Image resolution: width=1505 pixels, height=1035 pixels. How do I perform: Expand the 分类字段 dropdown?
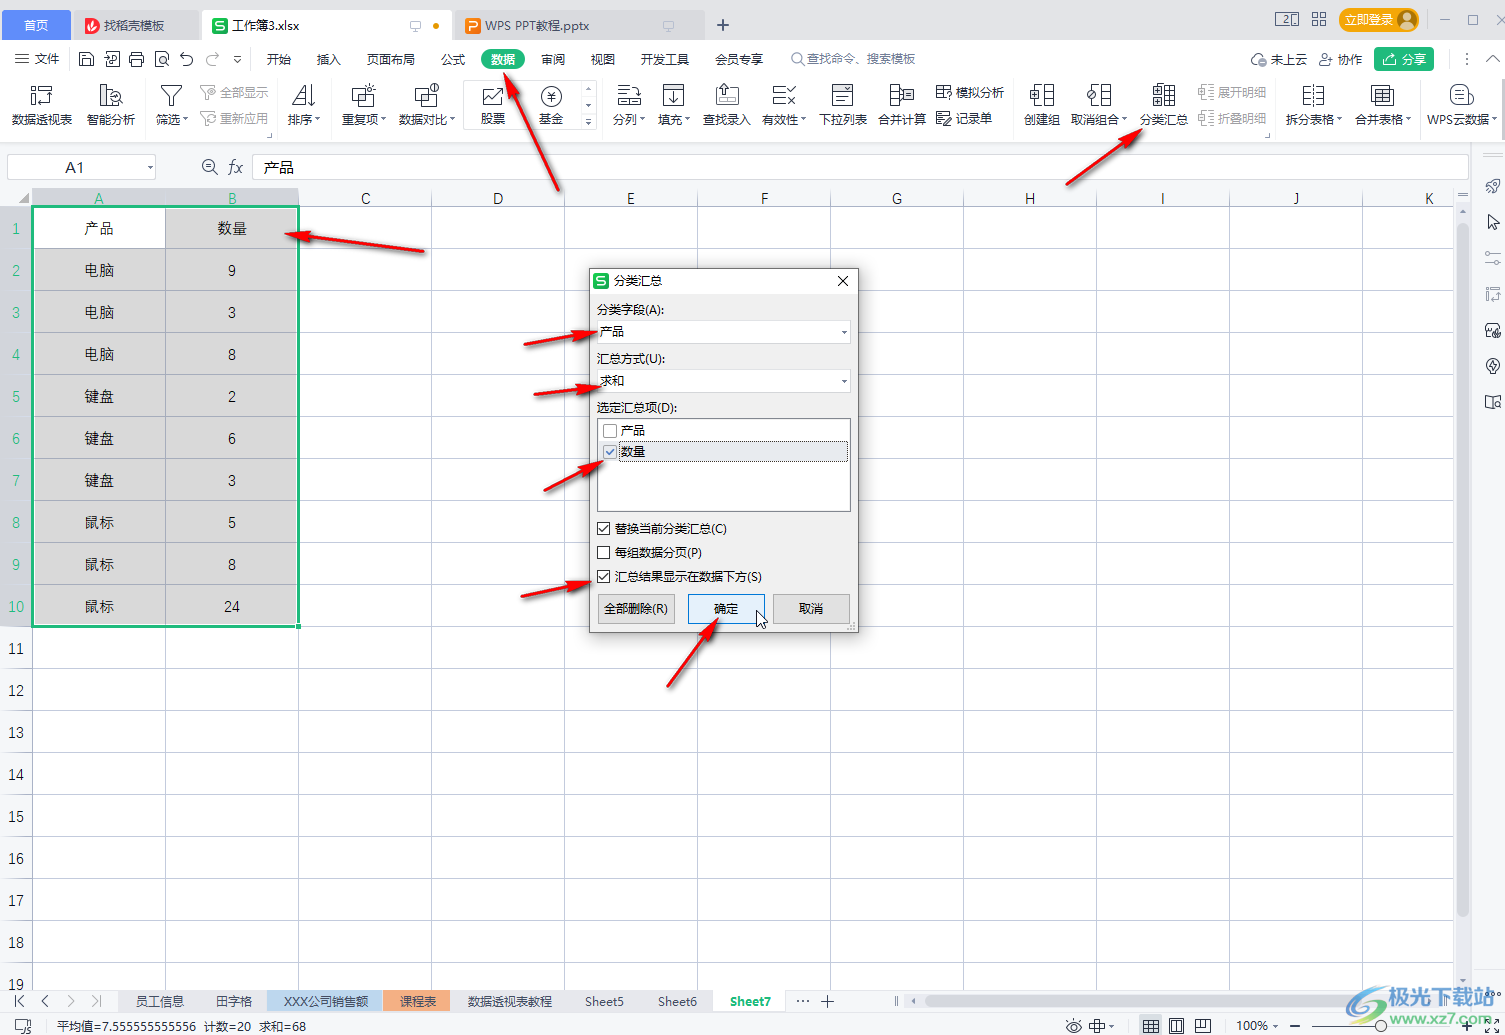pyautogui.click(x=844, y=332)
